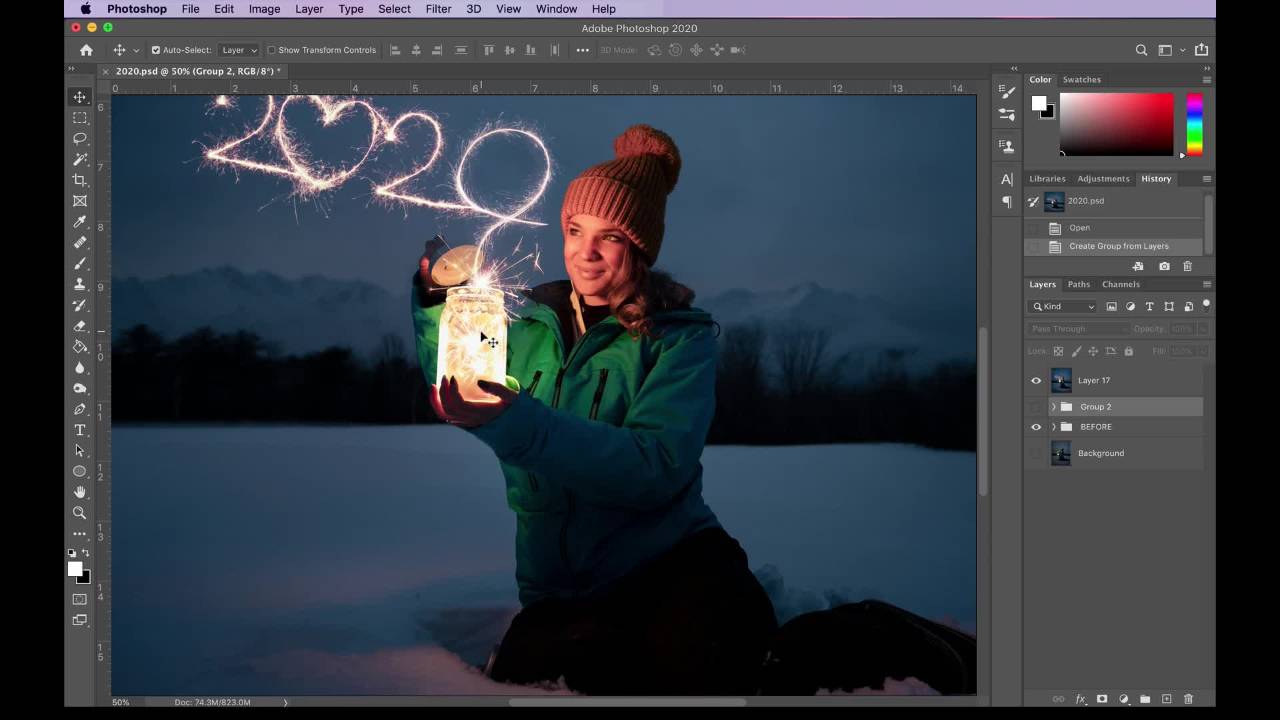This screenshot has height=720, width=1280.
Task: Click the hue spectrum slider strip
Action: [1194, 124]
